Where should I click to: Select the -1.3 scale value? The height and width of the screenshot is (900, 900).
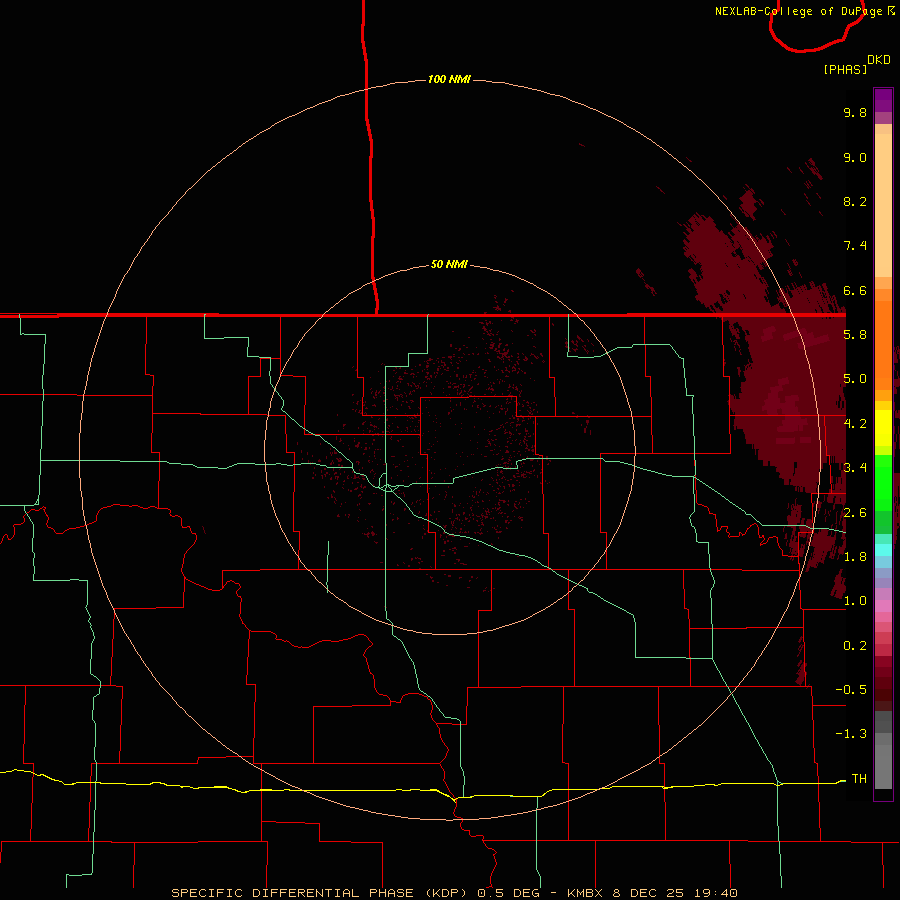point(851,734)
